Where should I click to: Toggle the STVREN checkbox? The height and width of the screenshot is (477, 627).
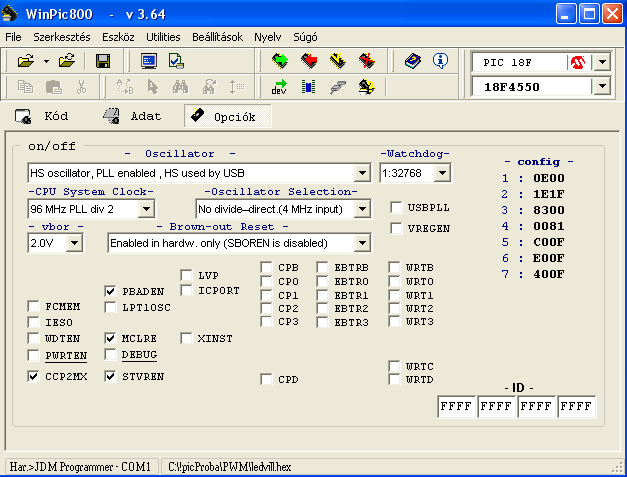(x=110, y=376)
